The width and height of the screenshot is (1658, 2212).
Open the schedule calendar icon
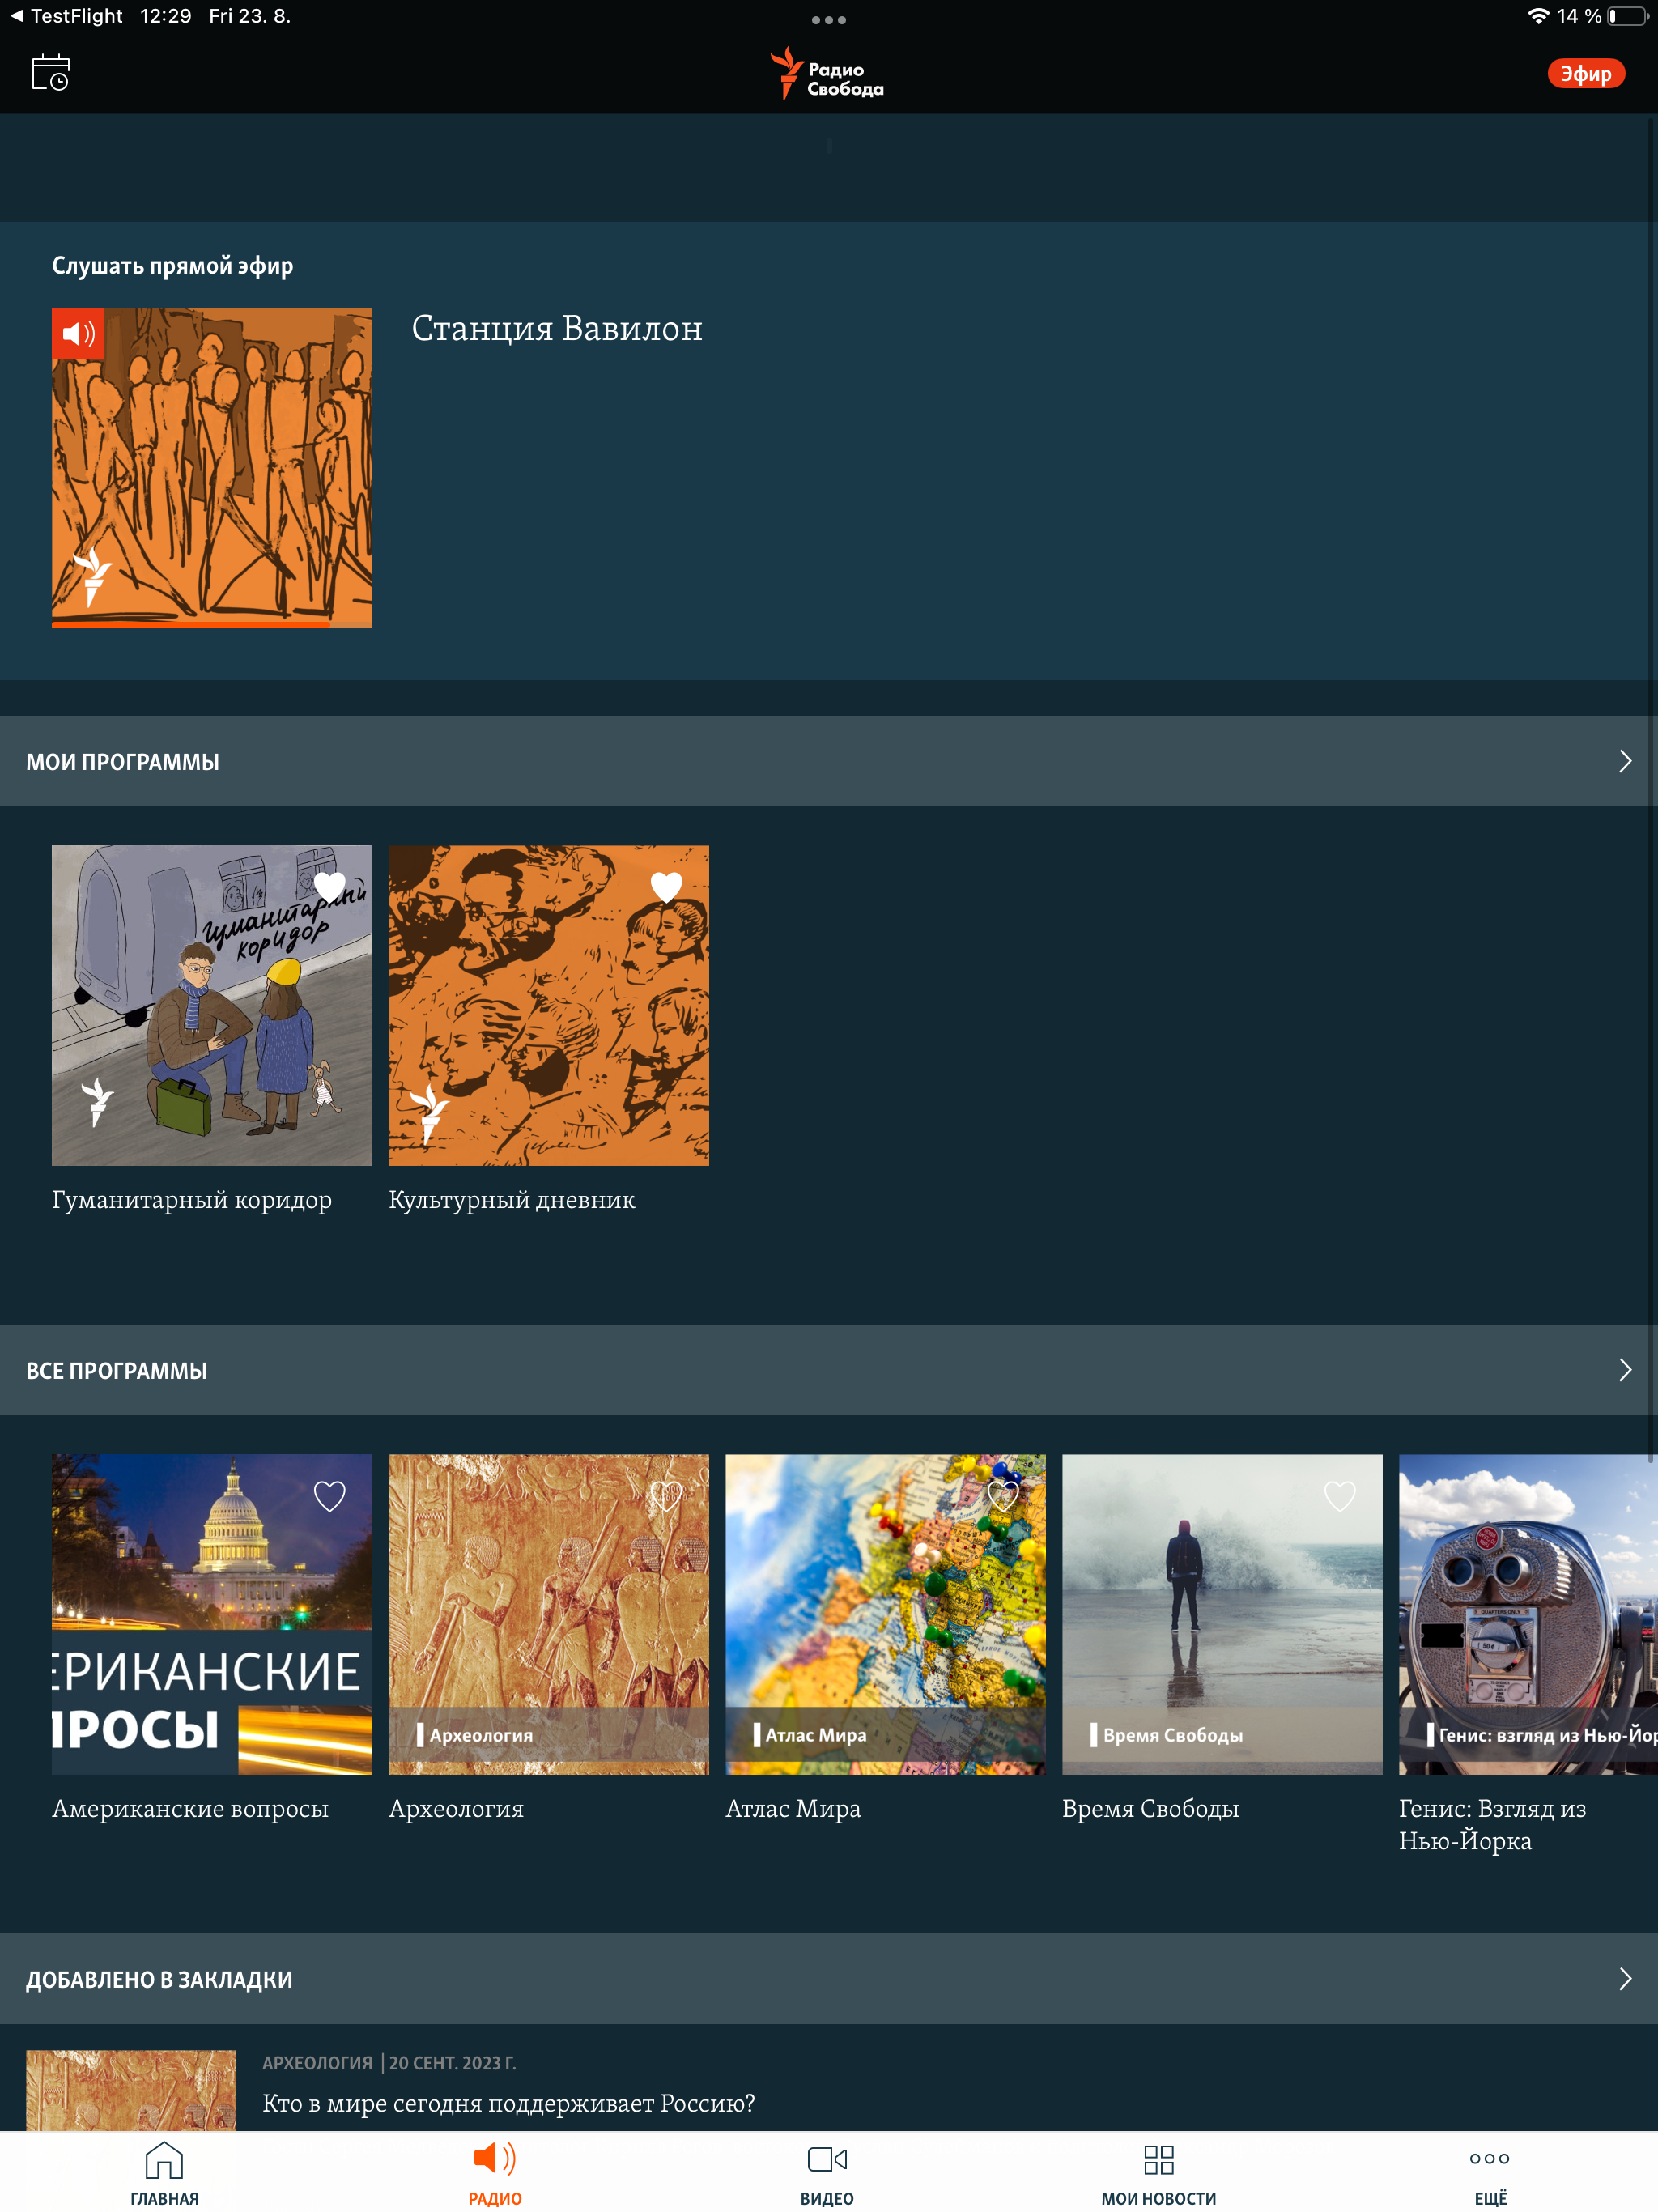click(x=50, y=73)
